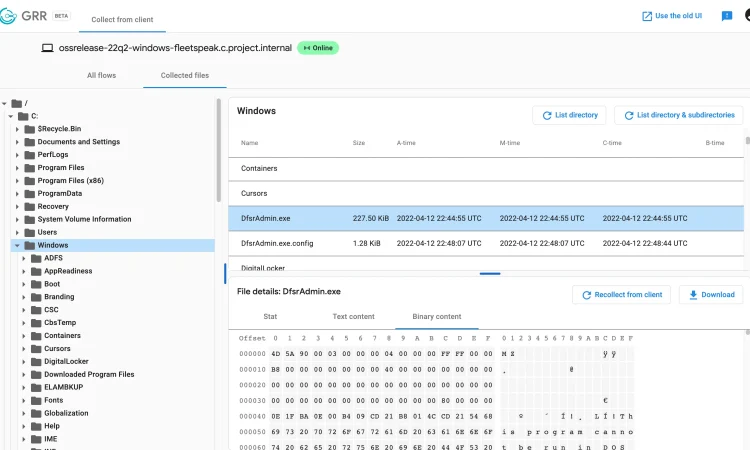
Task: Select the Containers folder in tree
Action: pos(63,336)
